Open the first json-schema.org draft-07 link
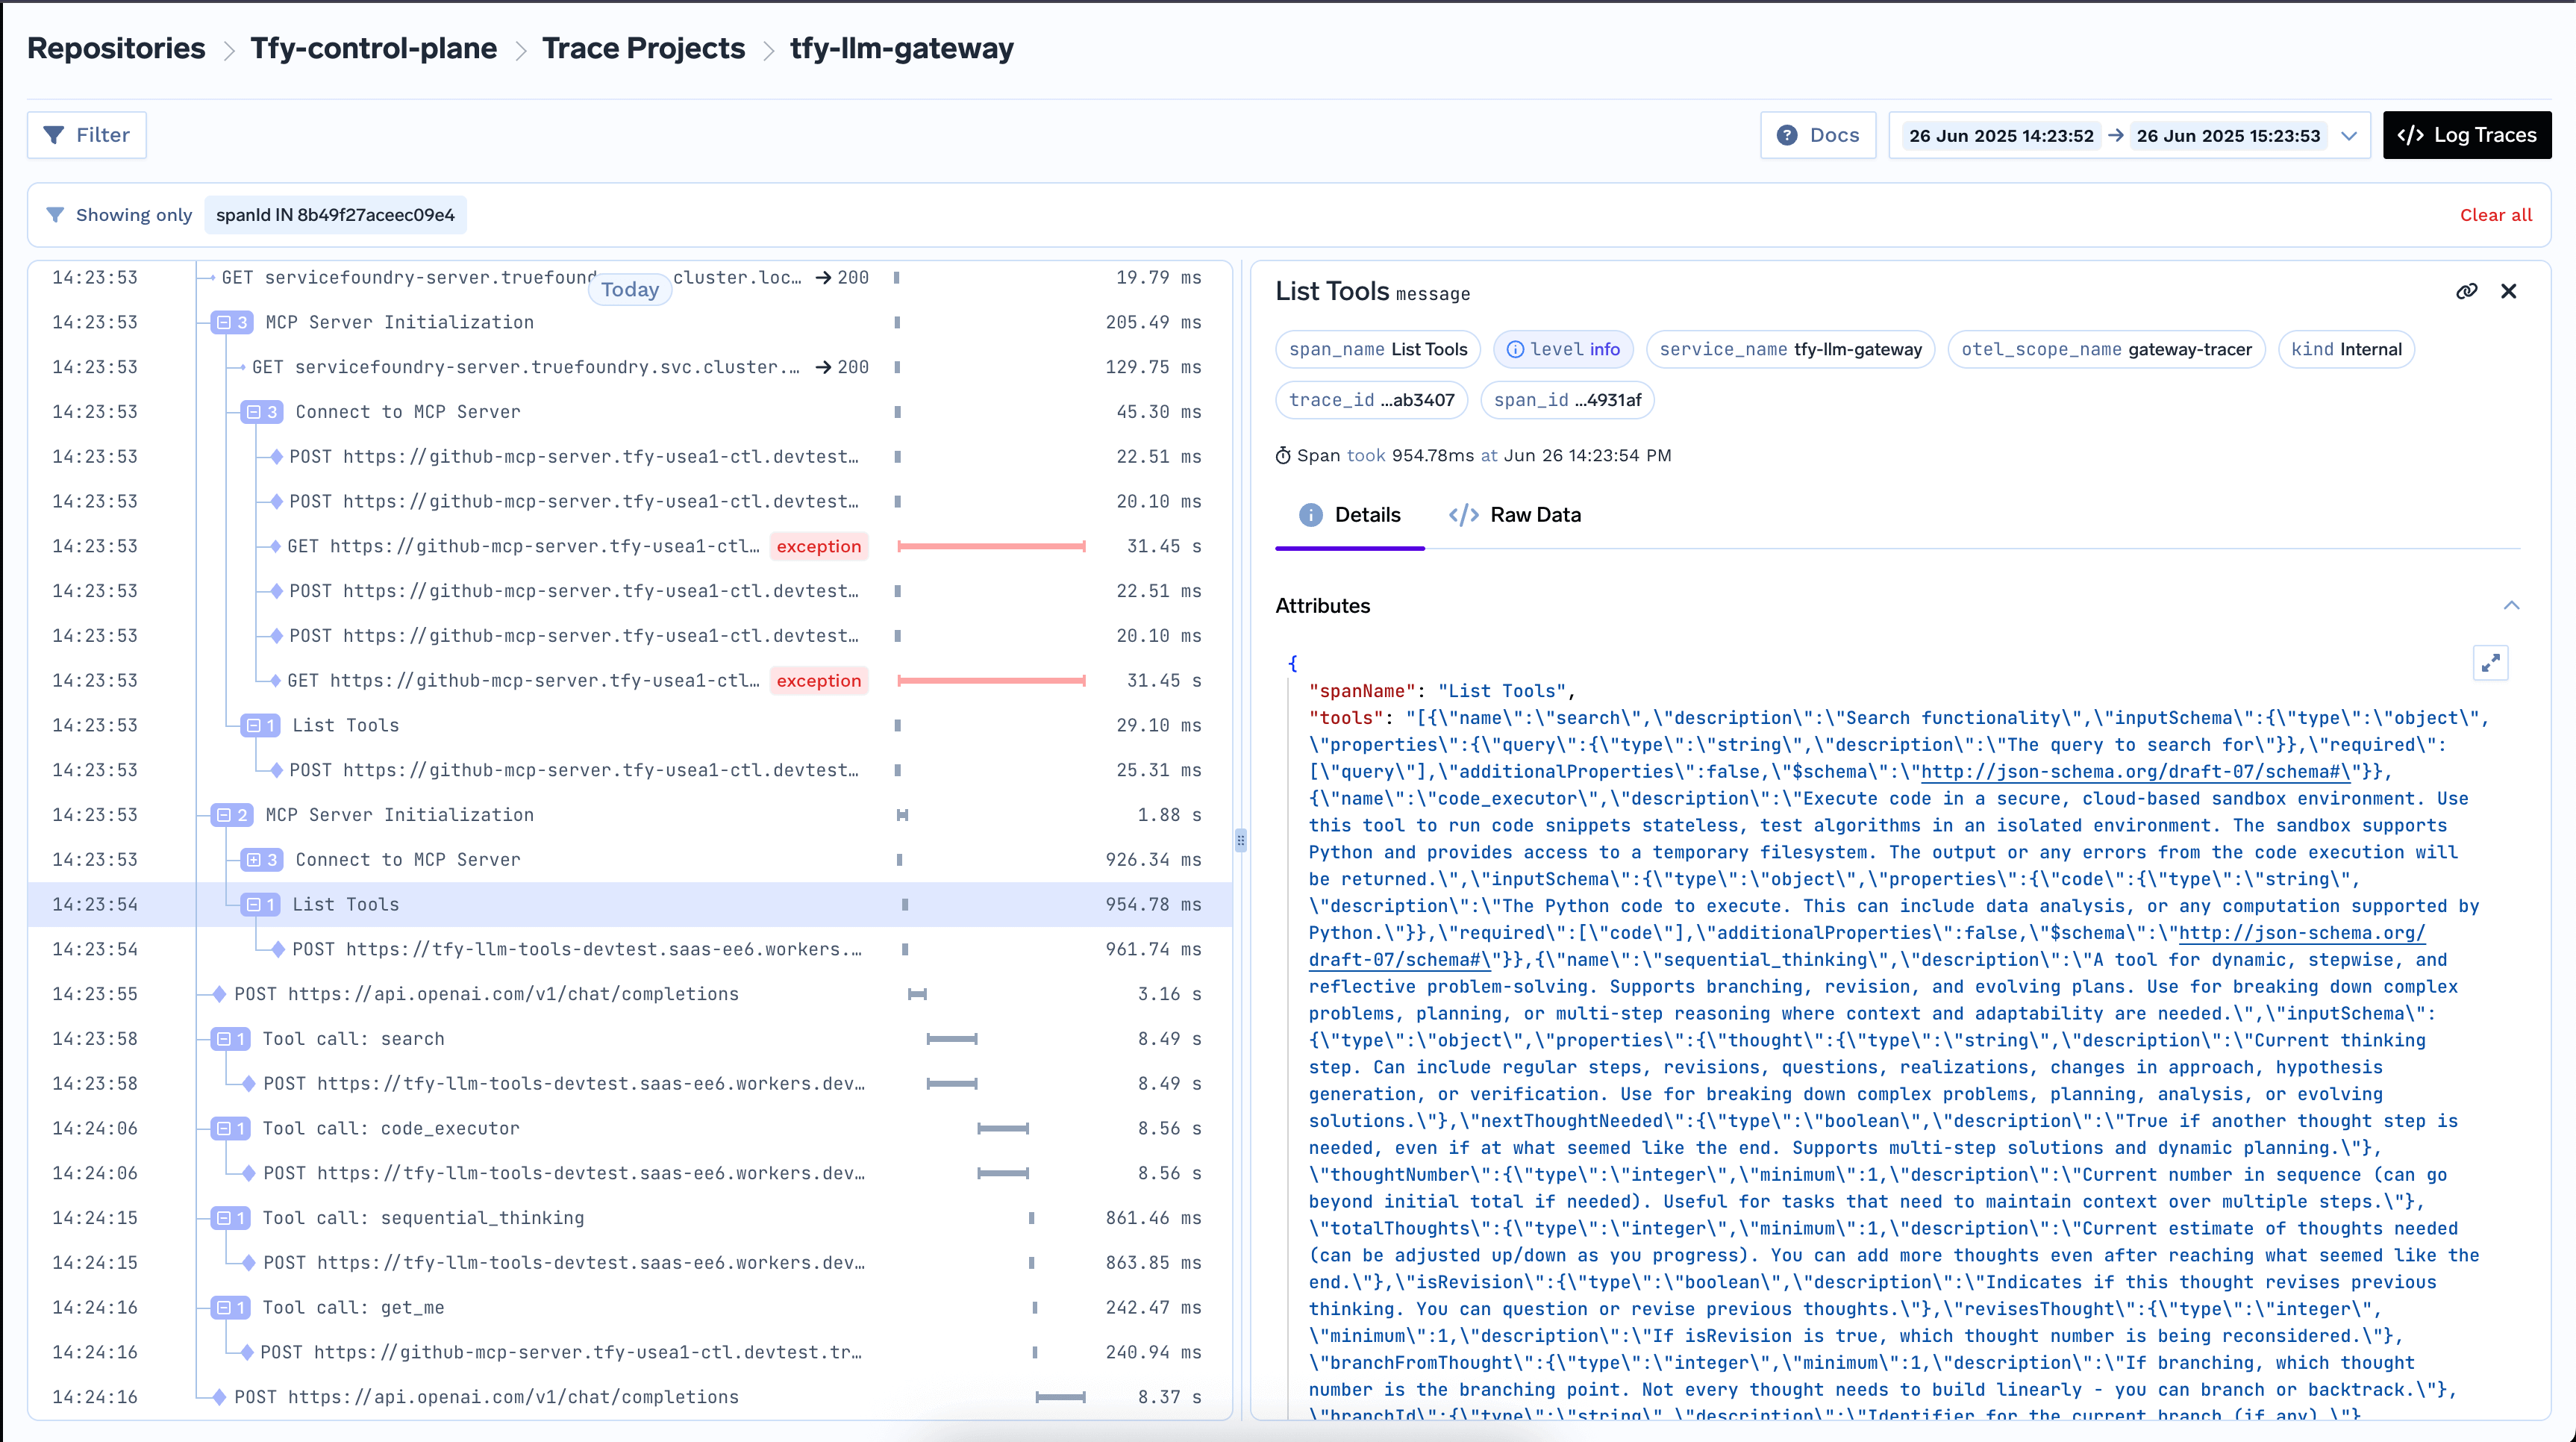This screenshot has width=2576, height=1442. [x=2135, y=771]
